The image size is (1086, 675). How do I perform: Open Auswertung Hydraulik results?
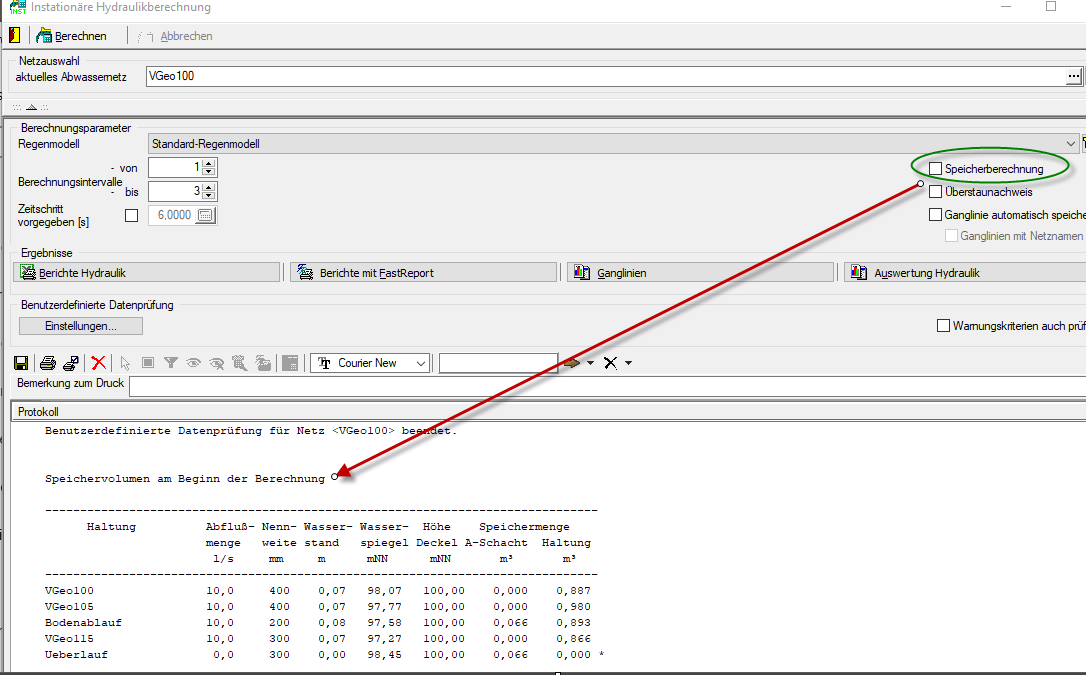[x=964, y=273]
